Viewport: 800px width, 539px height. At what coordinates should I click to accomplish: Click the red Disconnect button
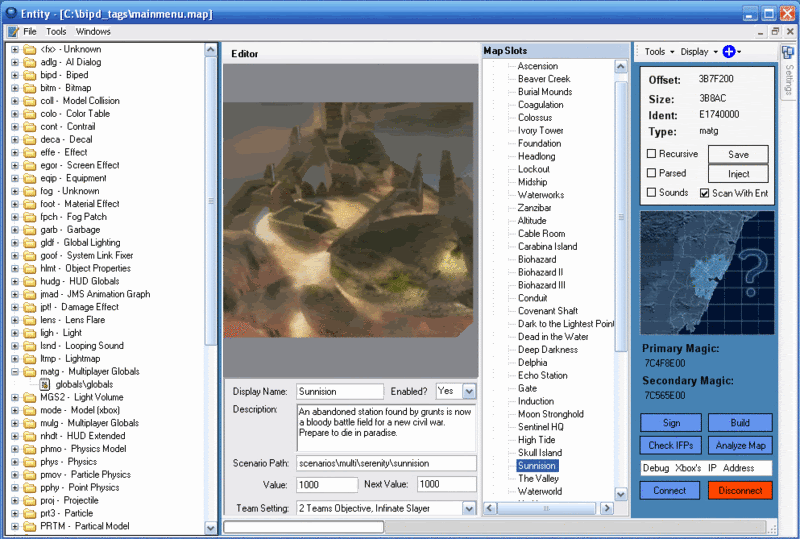[x=740, y=491]
